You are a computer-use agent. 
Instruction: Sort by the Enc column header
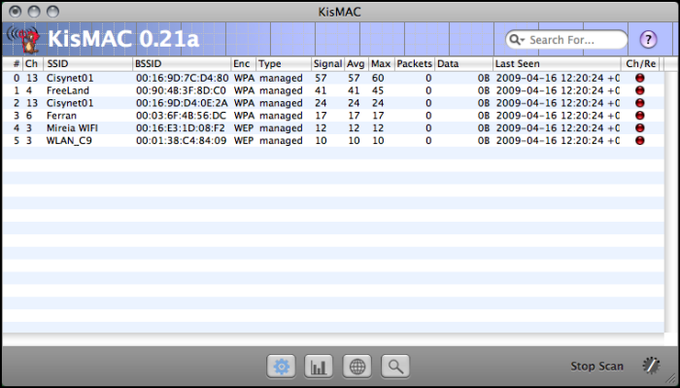(x=243, y=64)
